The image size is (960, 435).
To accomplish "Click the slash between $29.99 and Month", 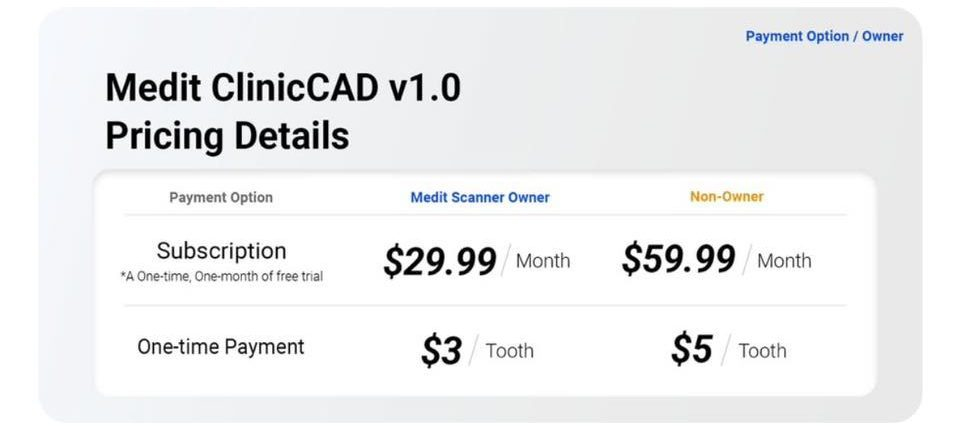I will [x=506, y=261].
